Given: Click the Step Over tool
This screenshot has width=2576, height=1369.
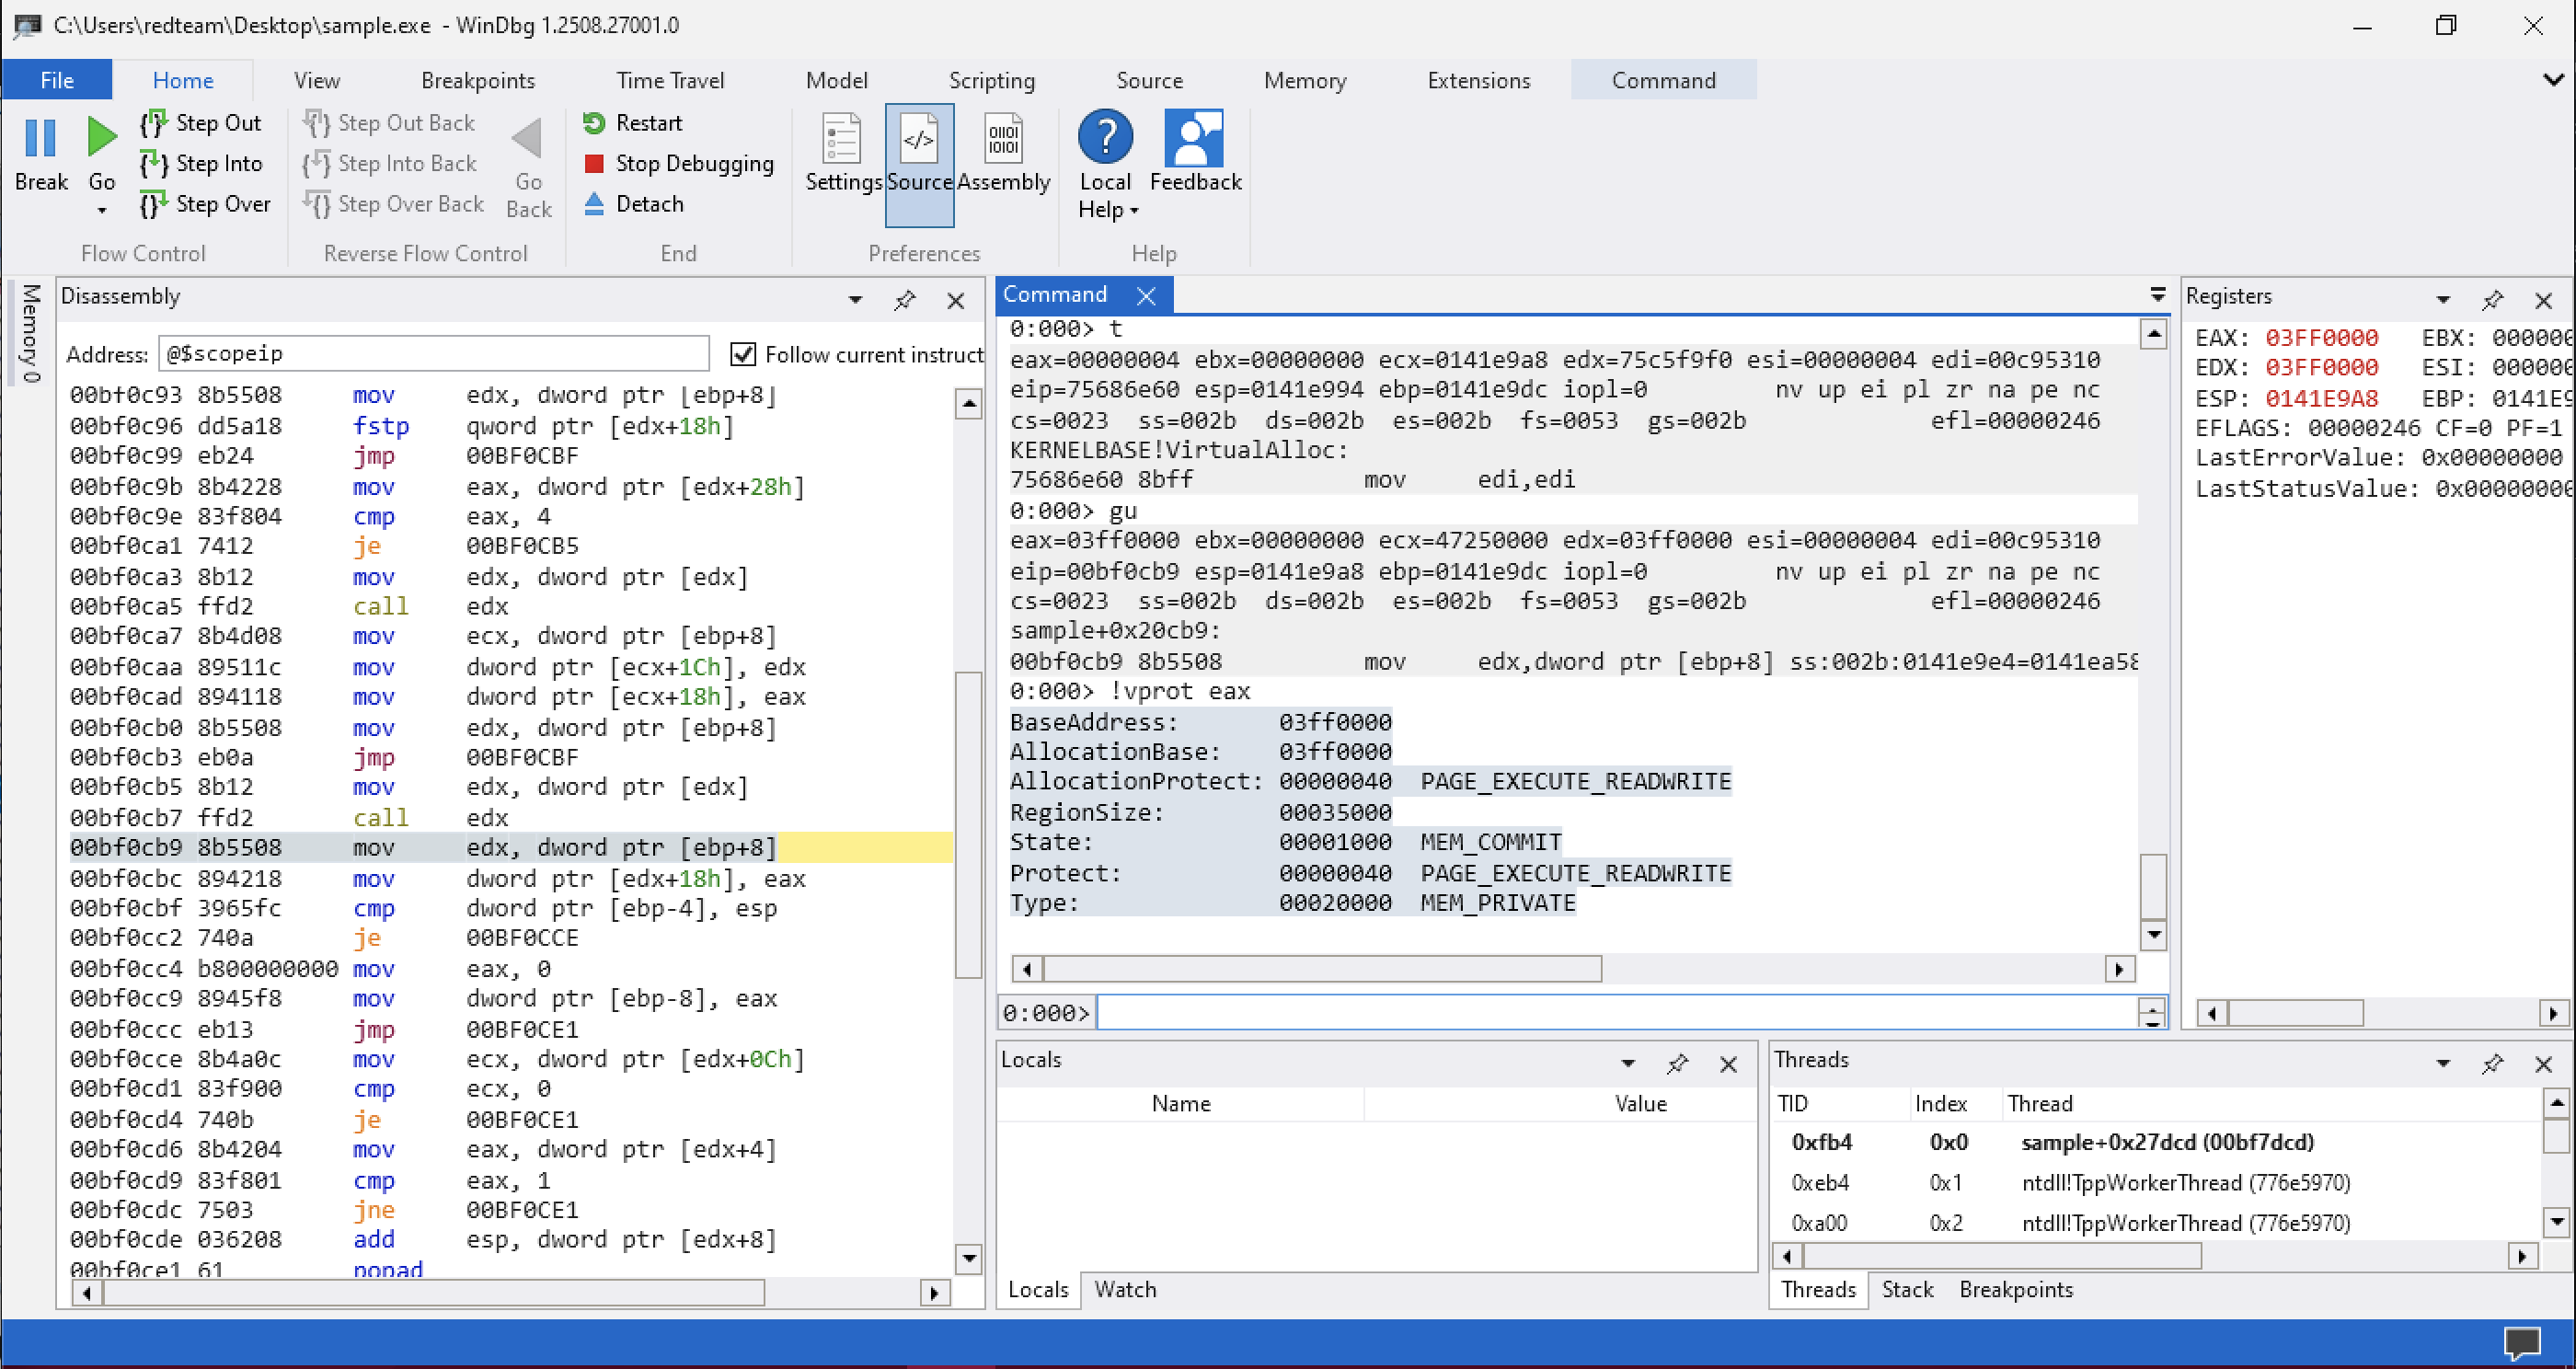Looking at the screenshot, I should [x=205, y=204].
